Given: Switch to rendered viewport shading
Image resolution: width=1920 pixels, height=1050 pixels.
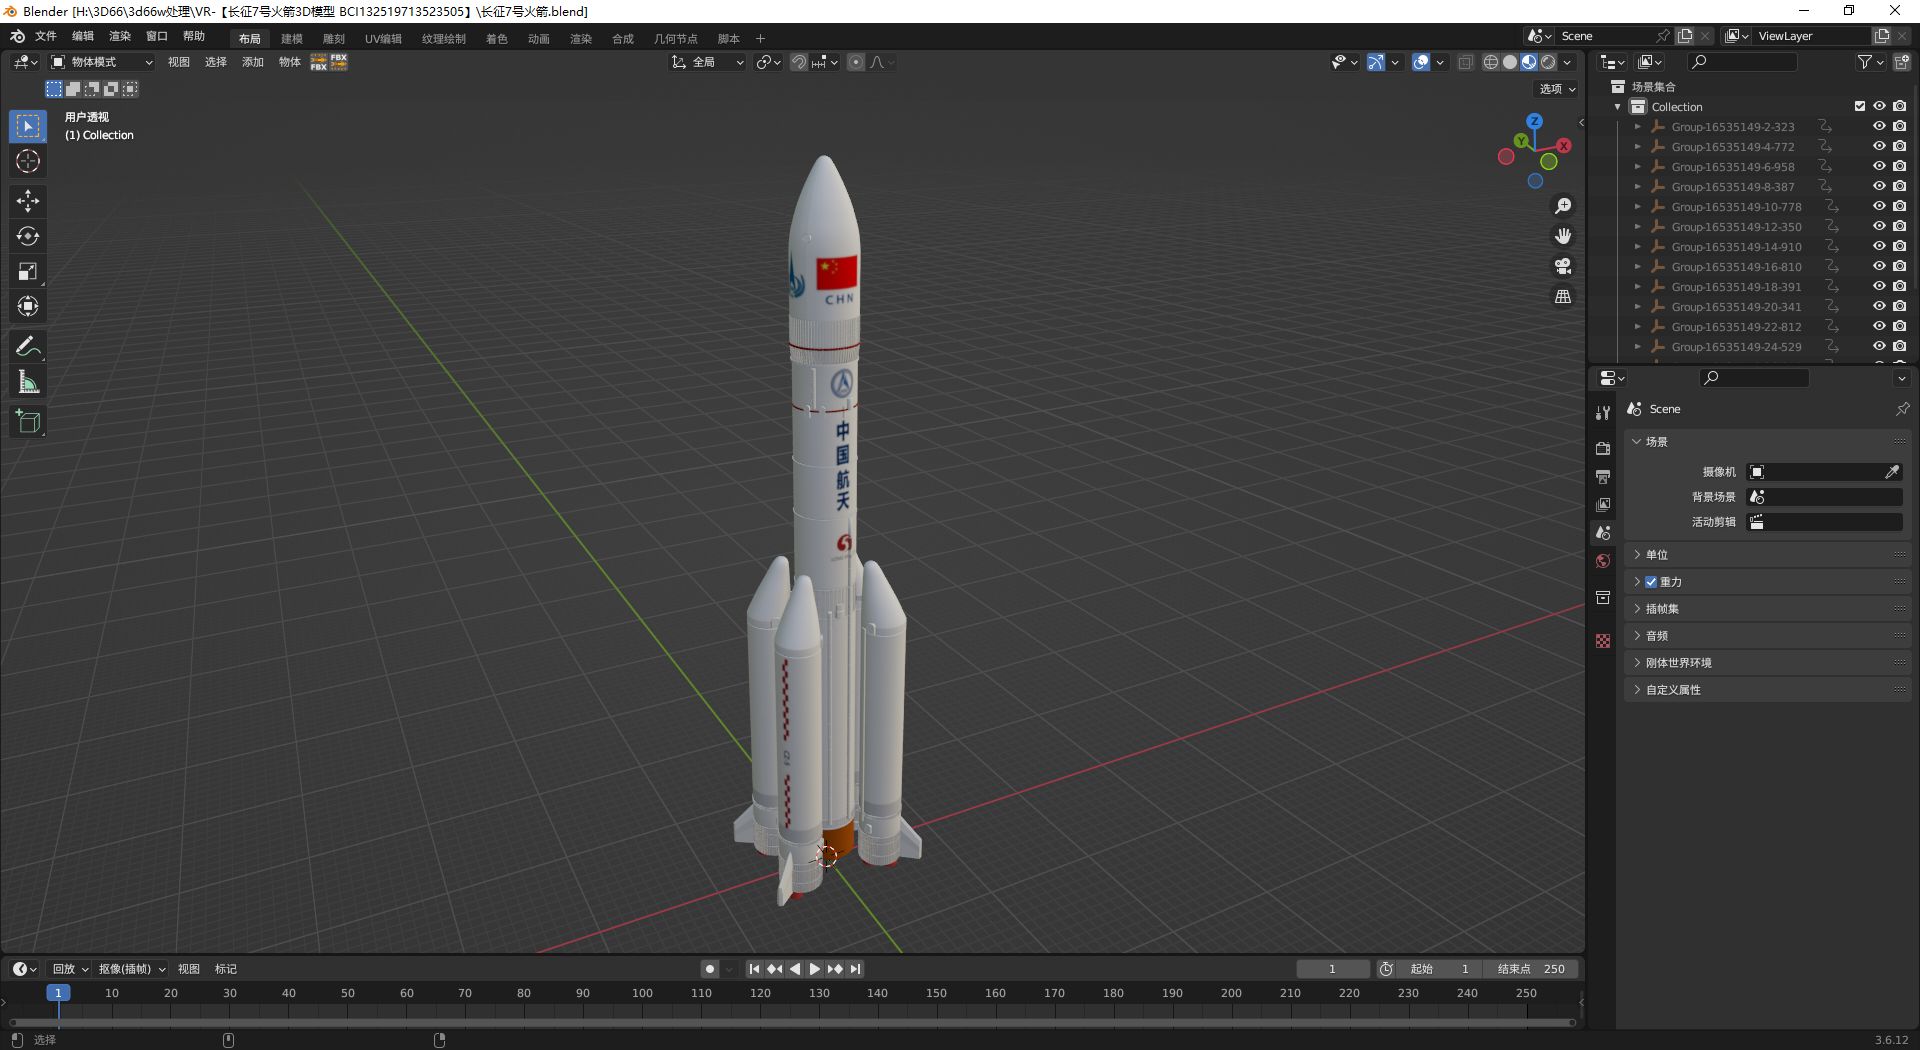Looking at the screenshot, I should (x=1548, y=62).
